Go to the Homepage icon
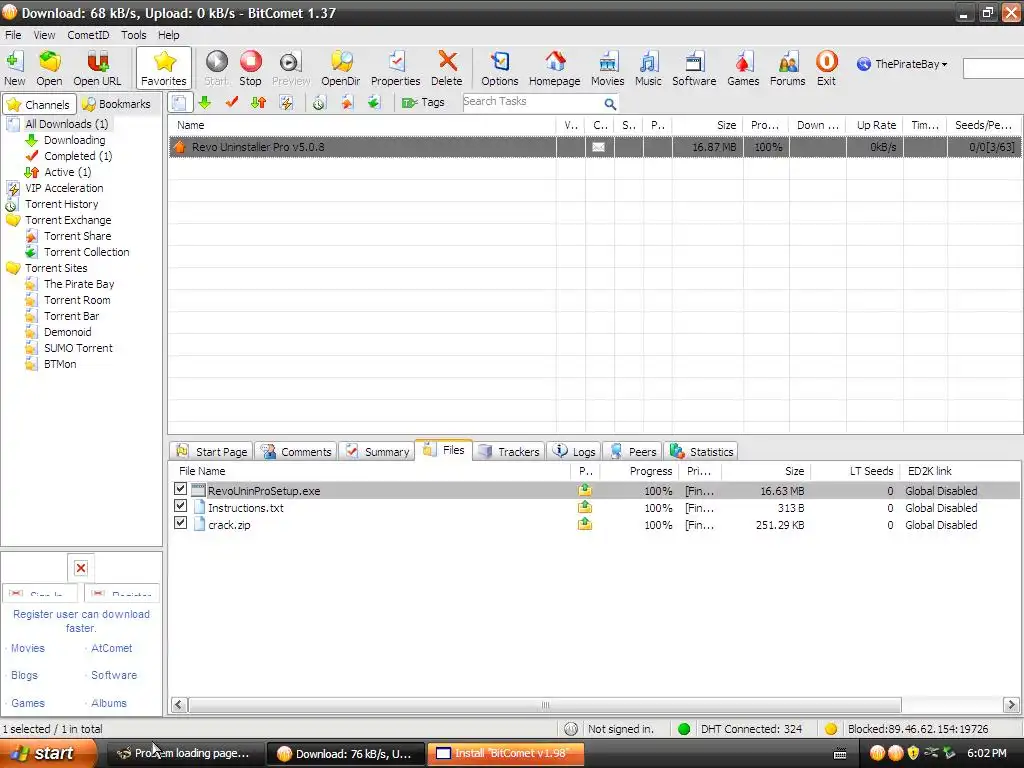1024x768 pixels. (554, 68)
